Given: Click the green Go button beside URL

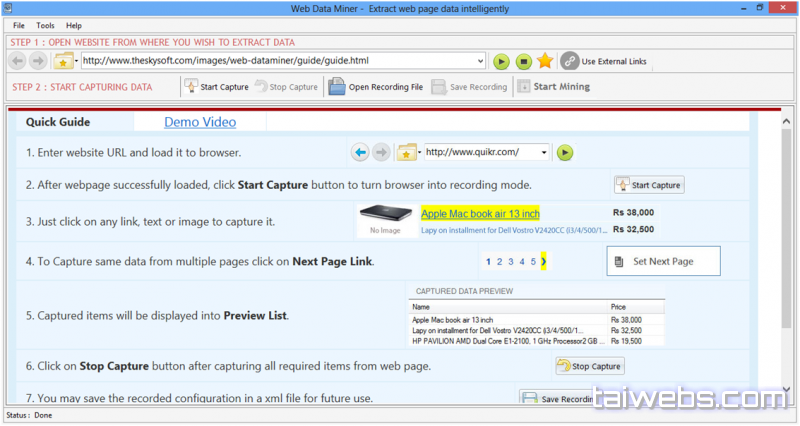Looking at the screenshot, I should click(502, 61).
